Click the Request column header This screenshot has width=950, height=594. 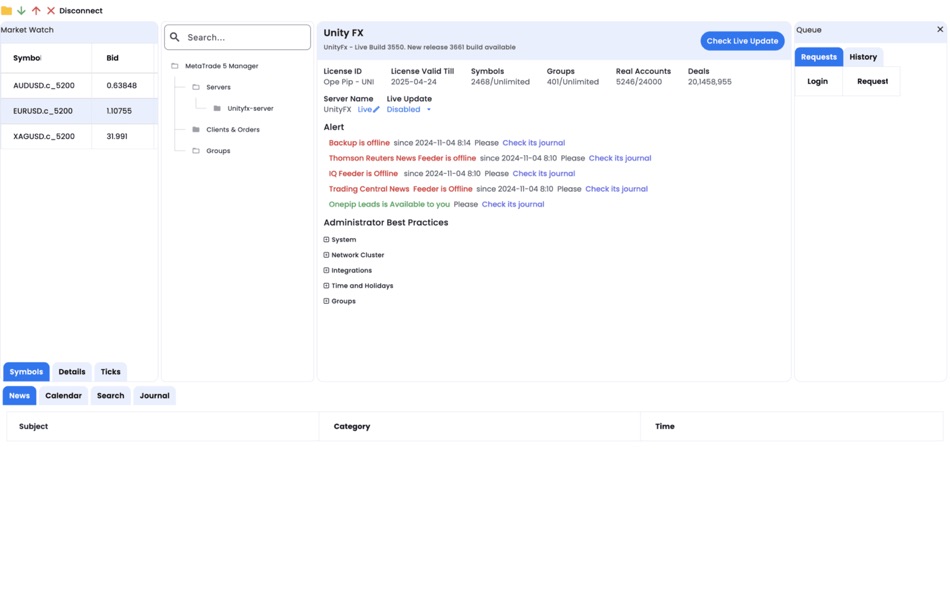coord(872,81)
